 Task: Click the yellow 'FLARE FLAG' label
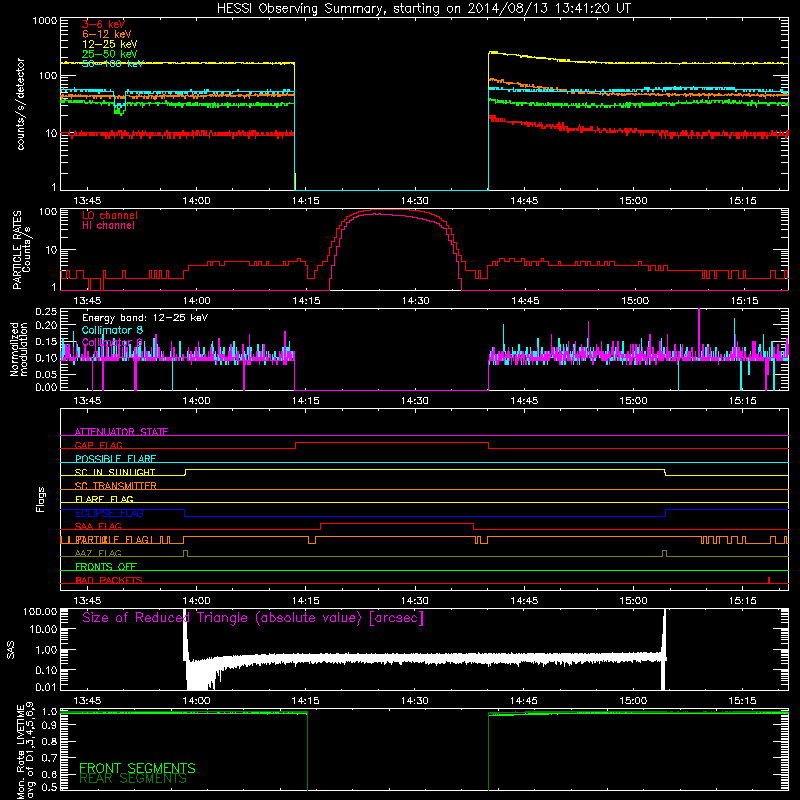(x=104, y=499)
